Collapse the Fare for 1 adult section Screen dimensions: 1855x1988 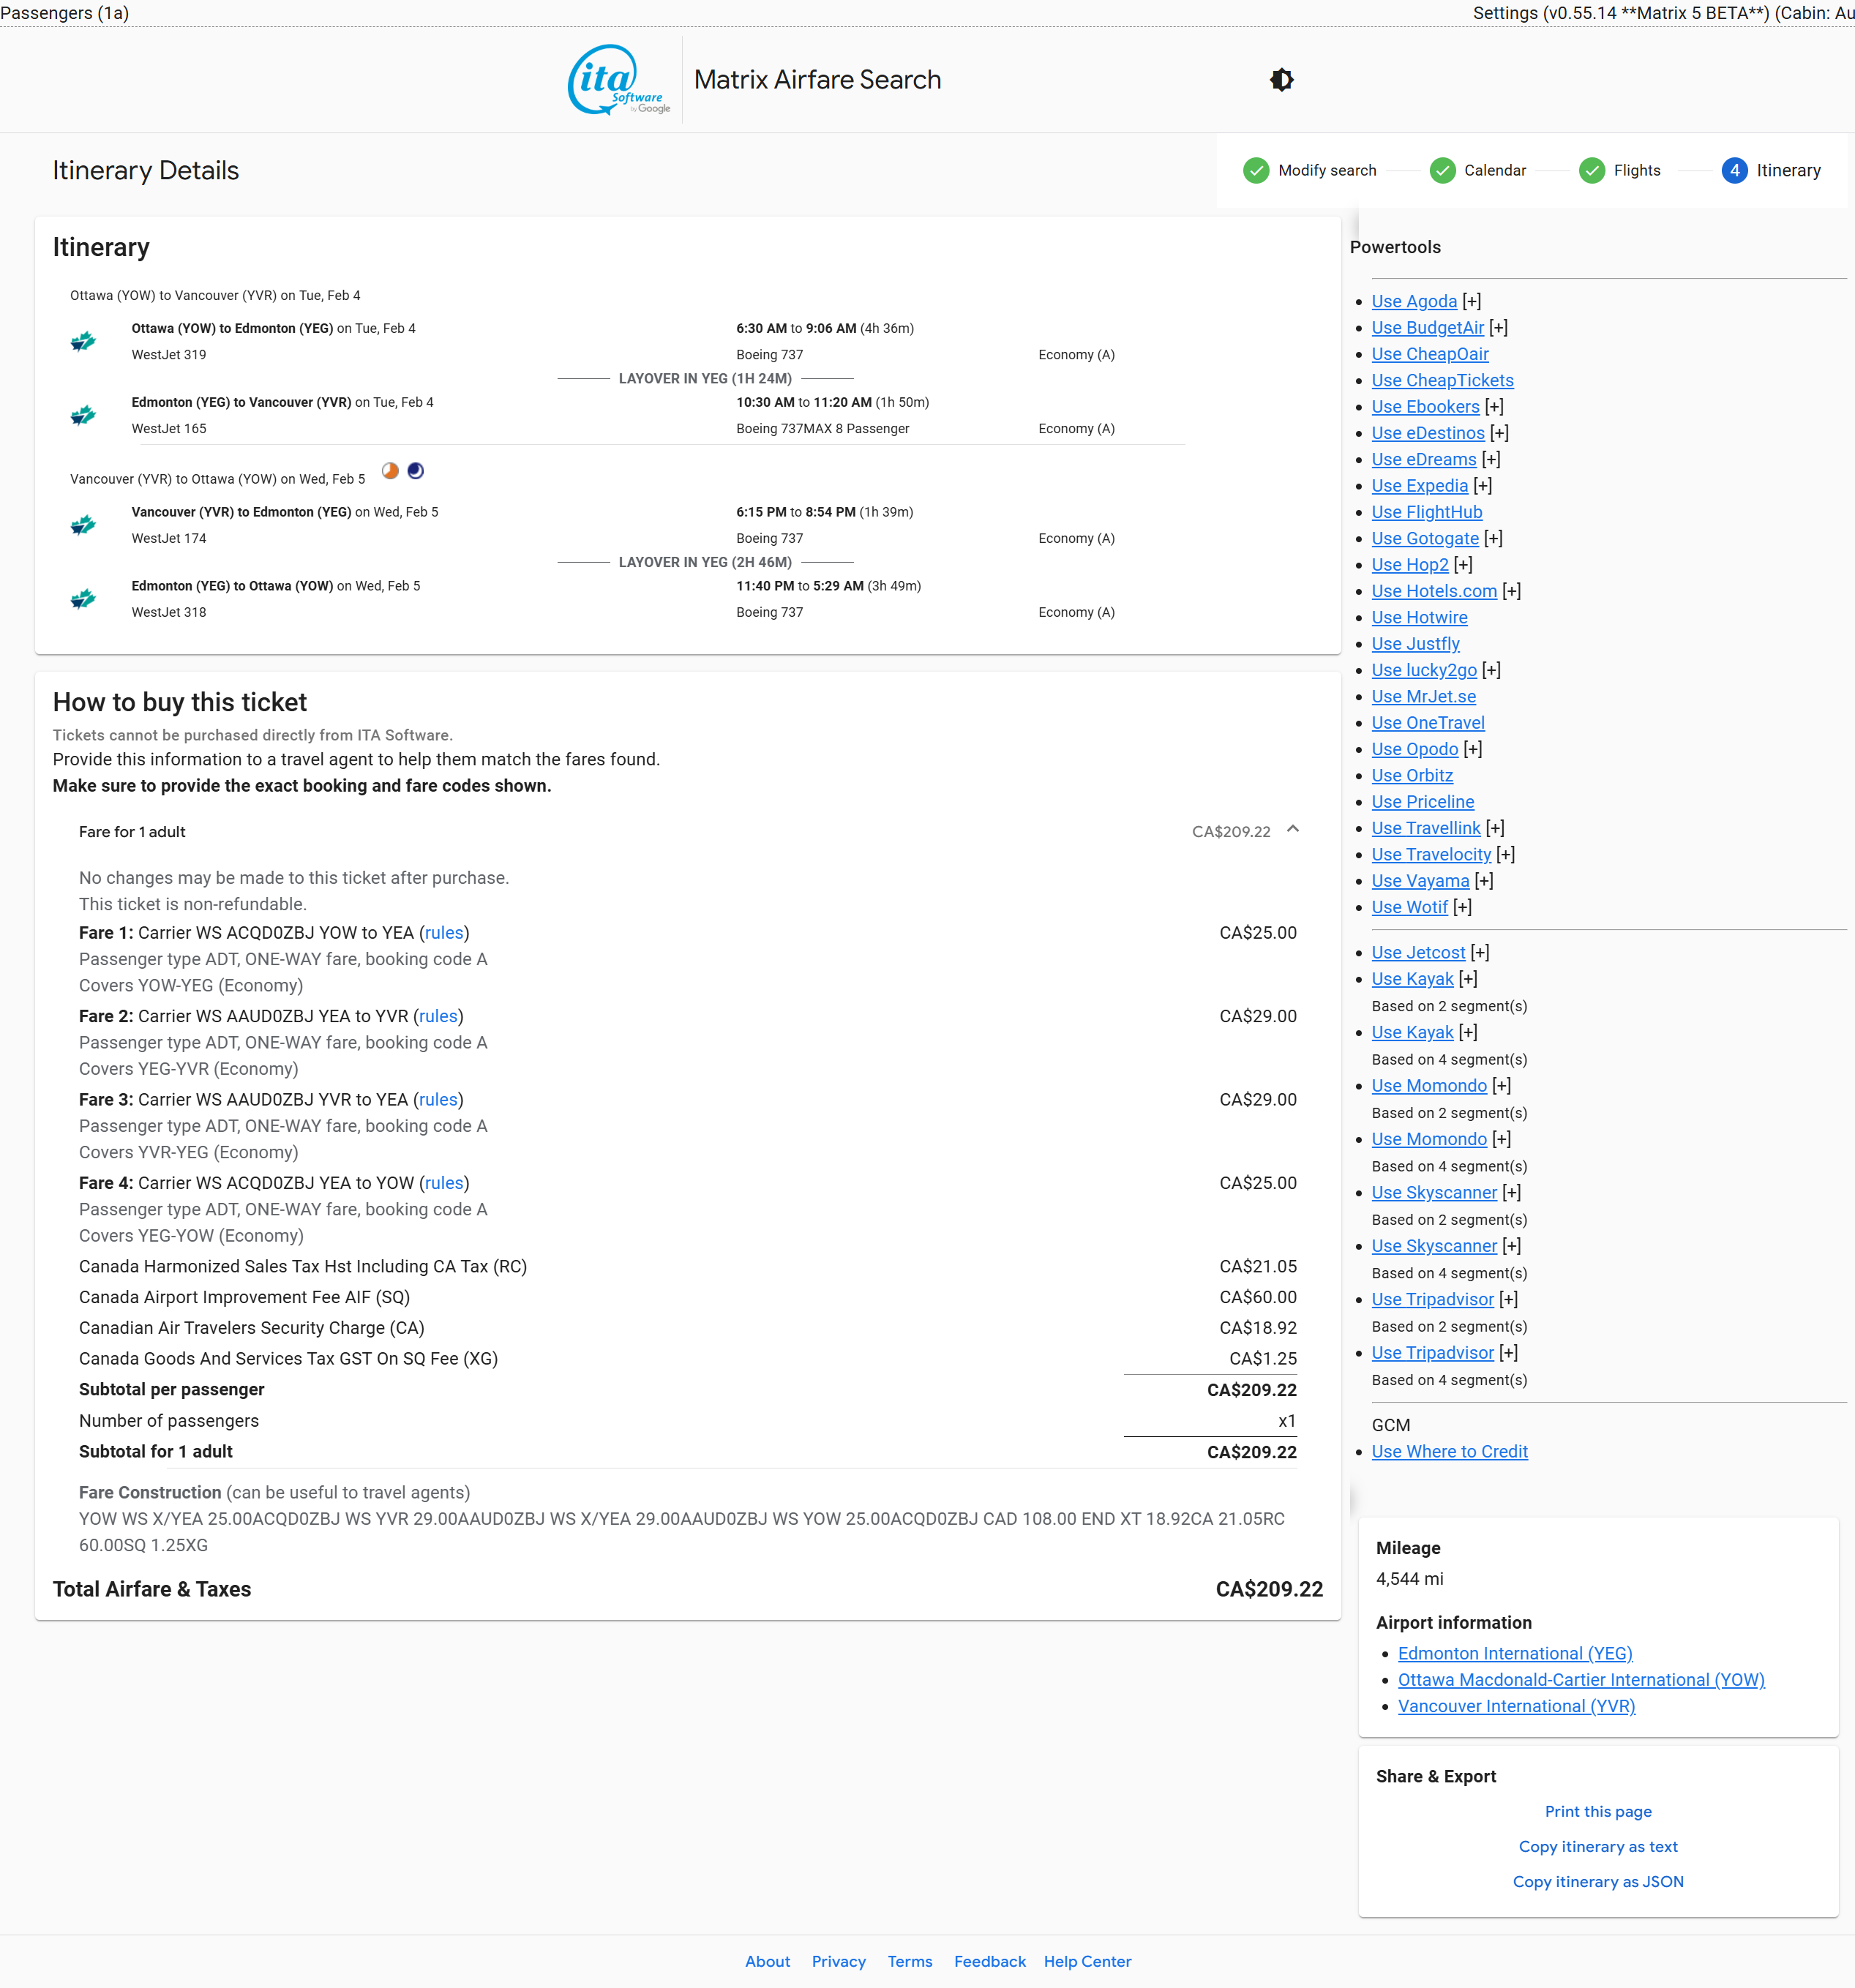(x=1292, y=829)
